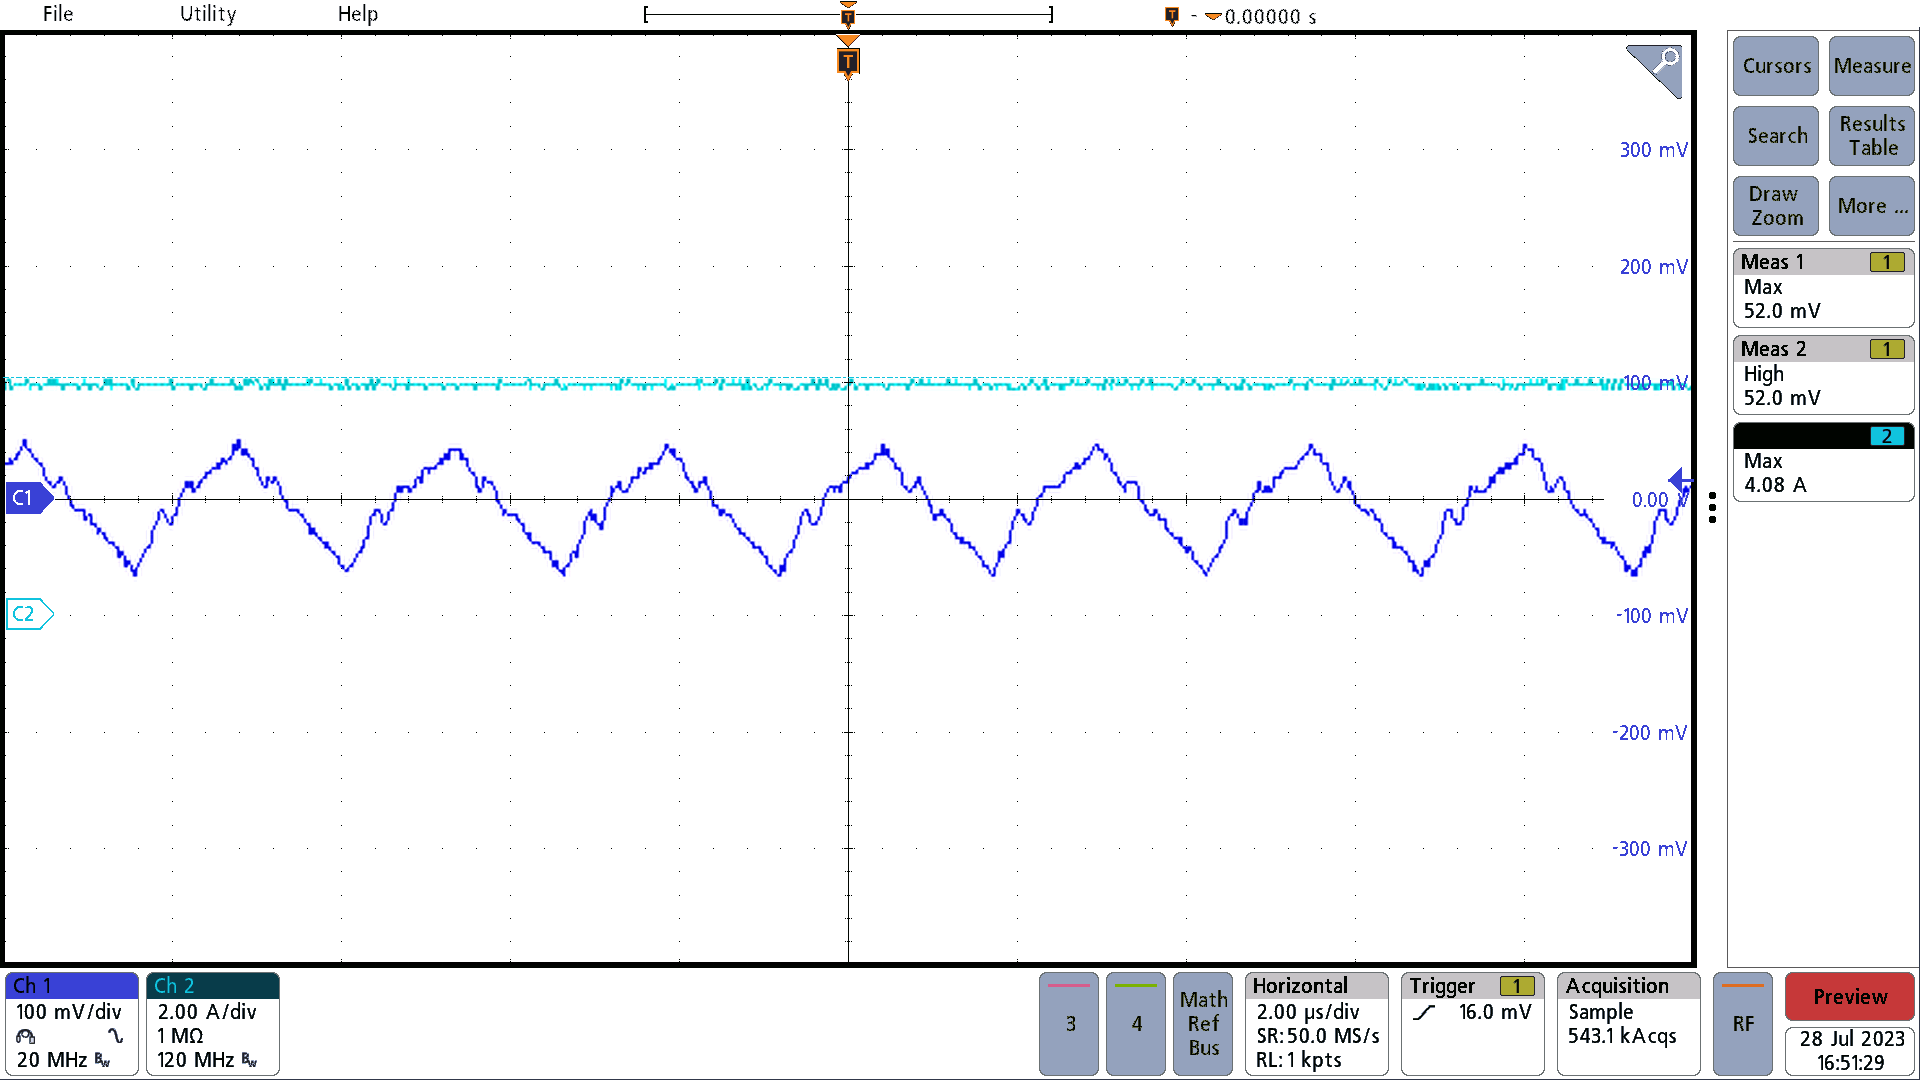This screenshot has width=1920, height=1080.
Task: Open the Acquisition settings badge
Action: (x=1628, y=1024)
